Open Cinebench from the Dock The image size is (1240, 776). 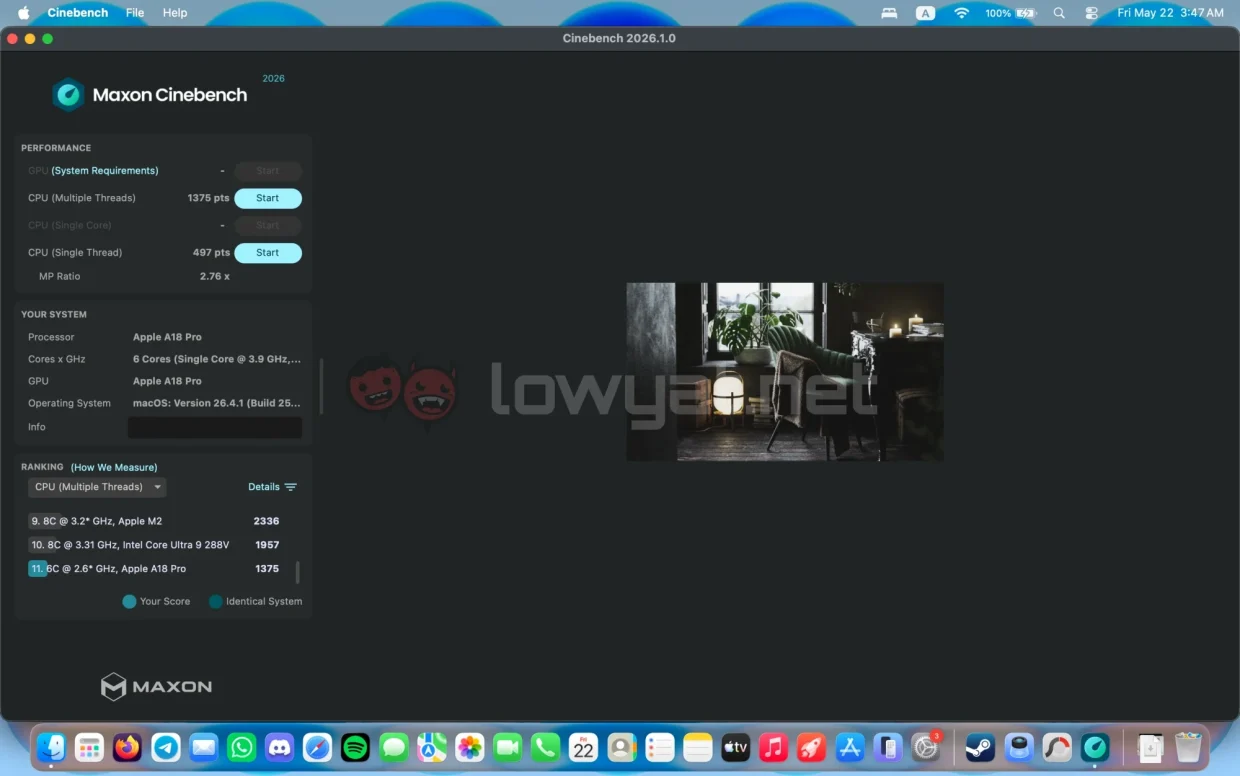[x=1095, y=747]
